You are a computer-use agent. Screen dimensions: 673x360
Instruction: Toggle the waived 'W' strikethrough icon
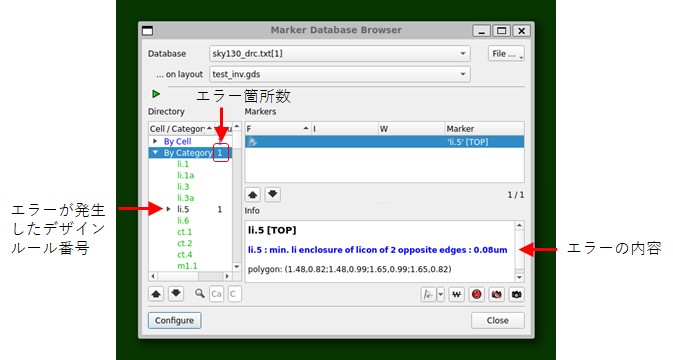[456, 294]
